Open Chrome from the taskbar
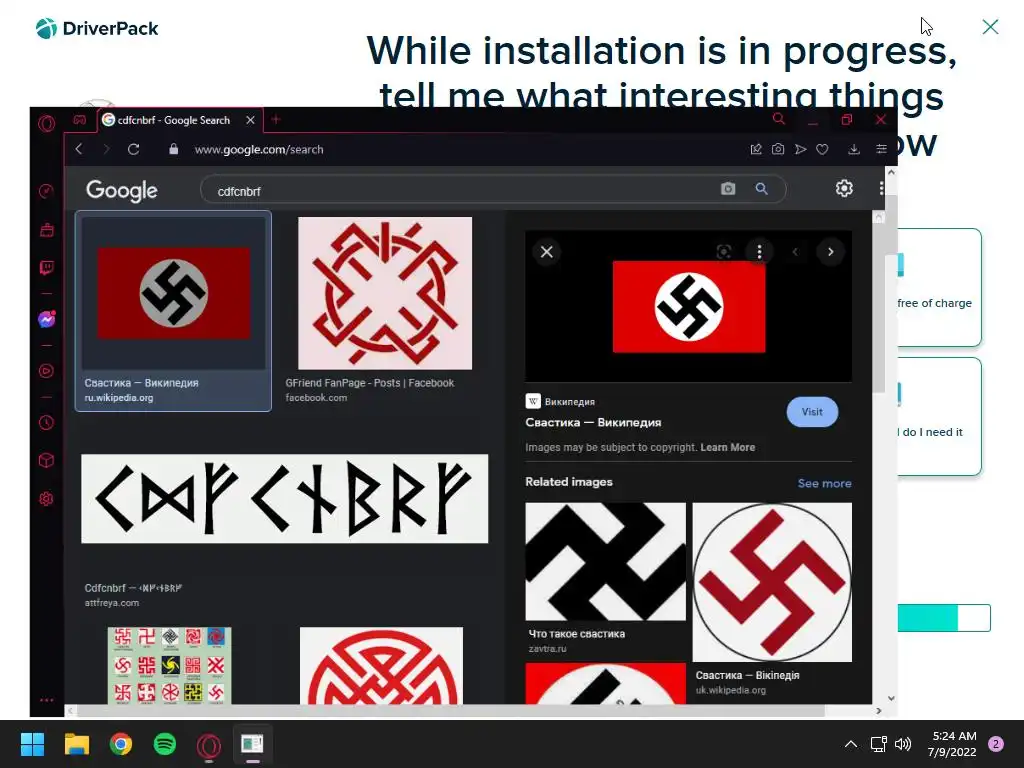 tap(121, 744)
